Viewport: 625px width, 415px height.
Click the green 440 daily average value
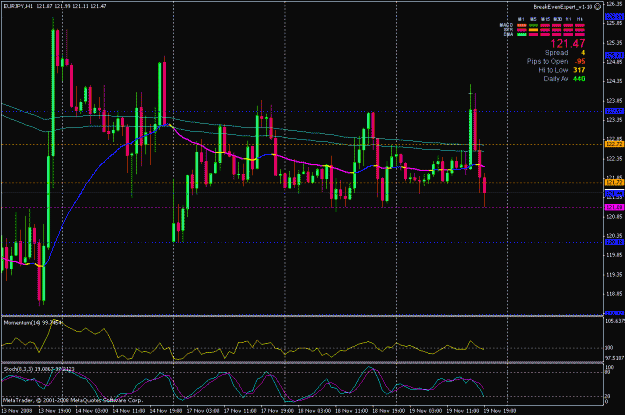click(x=579, y=79)
